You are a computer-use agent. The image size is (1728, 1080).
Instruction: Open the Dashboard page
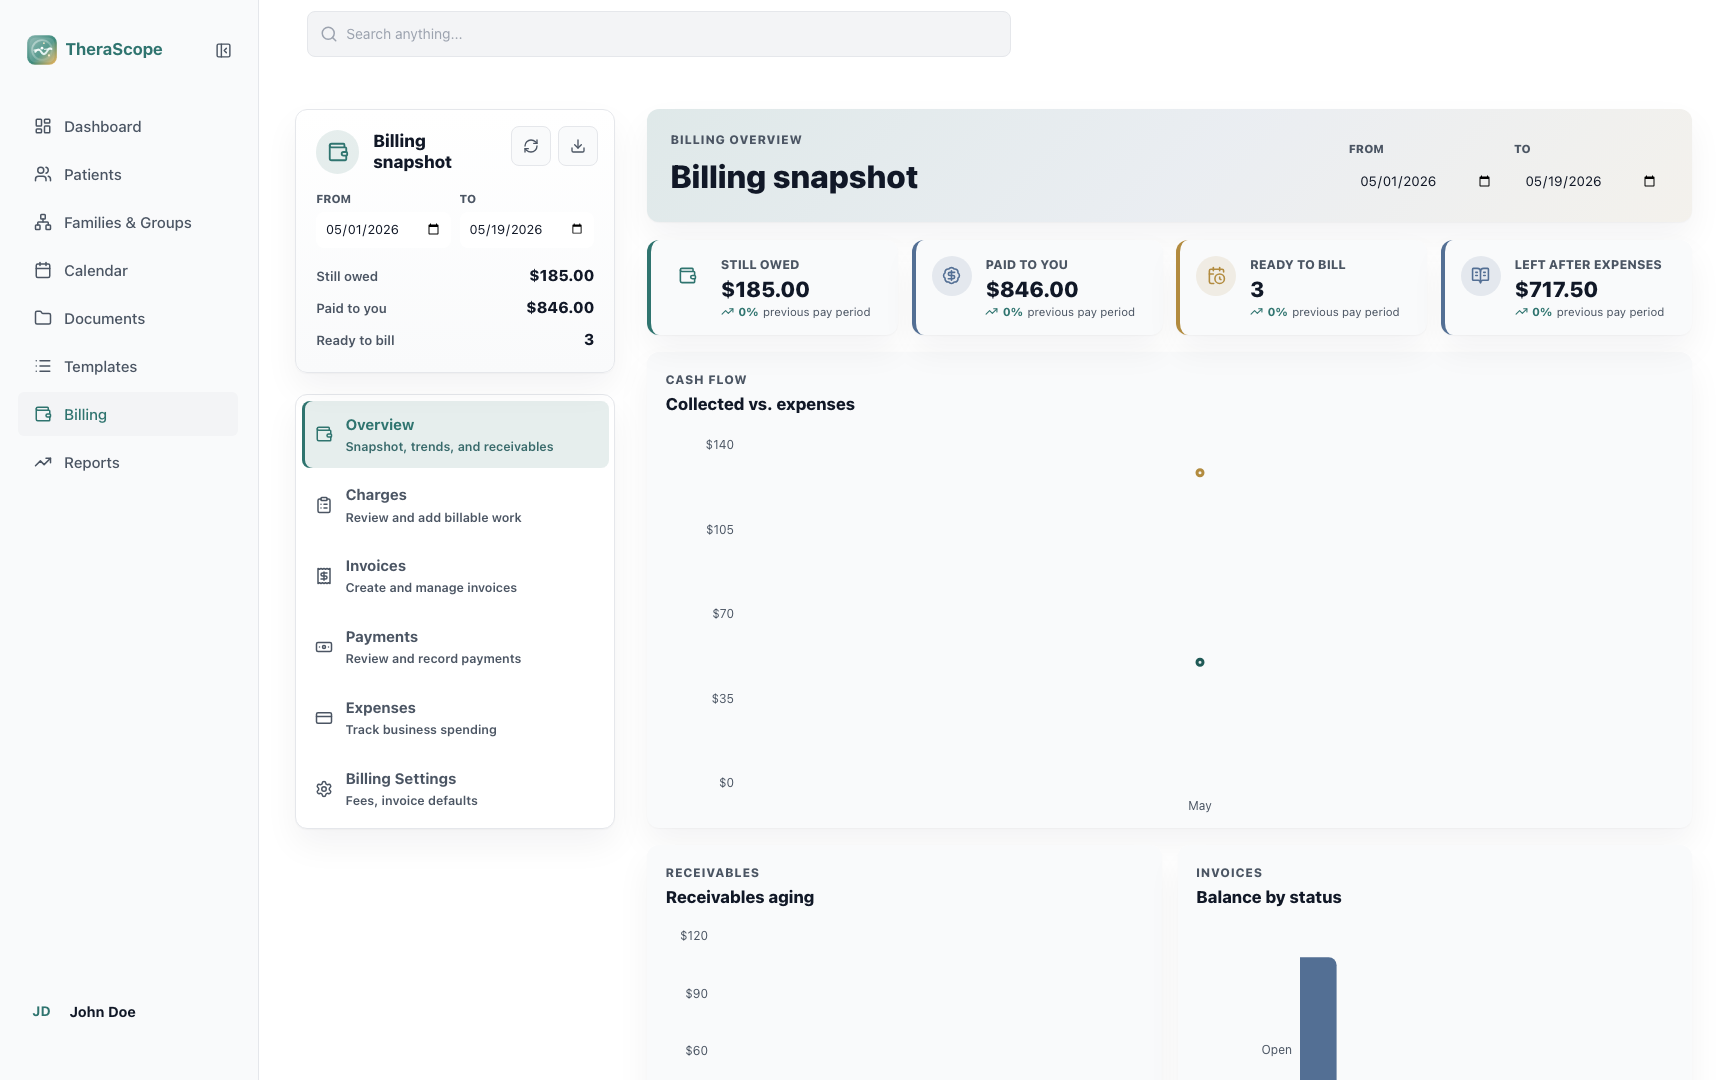tap(128, 126)
